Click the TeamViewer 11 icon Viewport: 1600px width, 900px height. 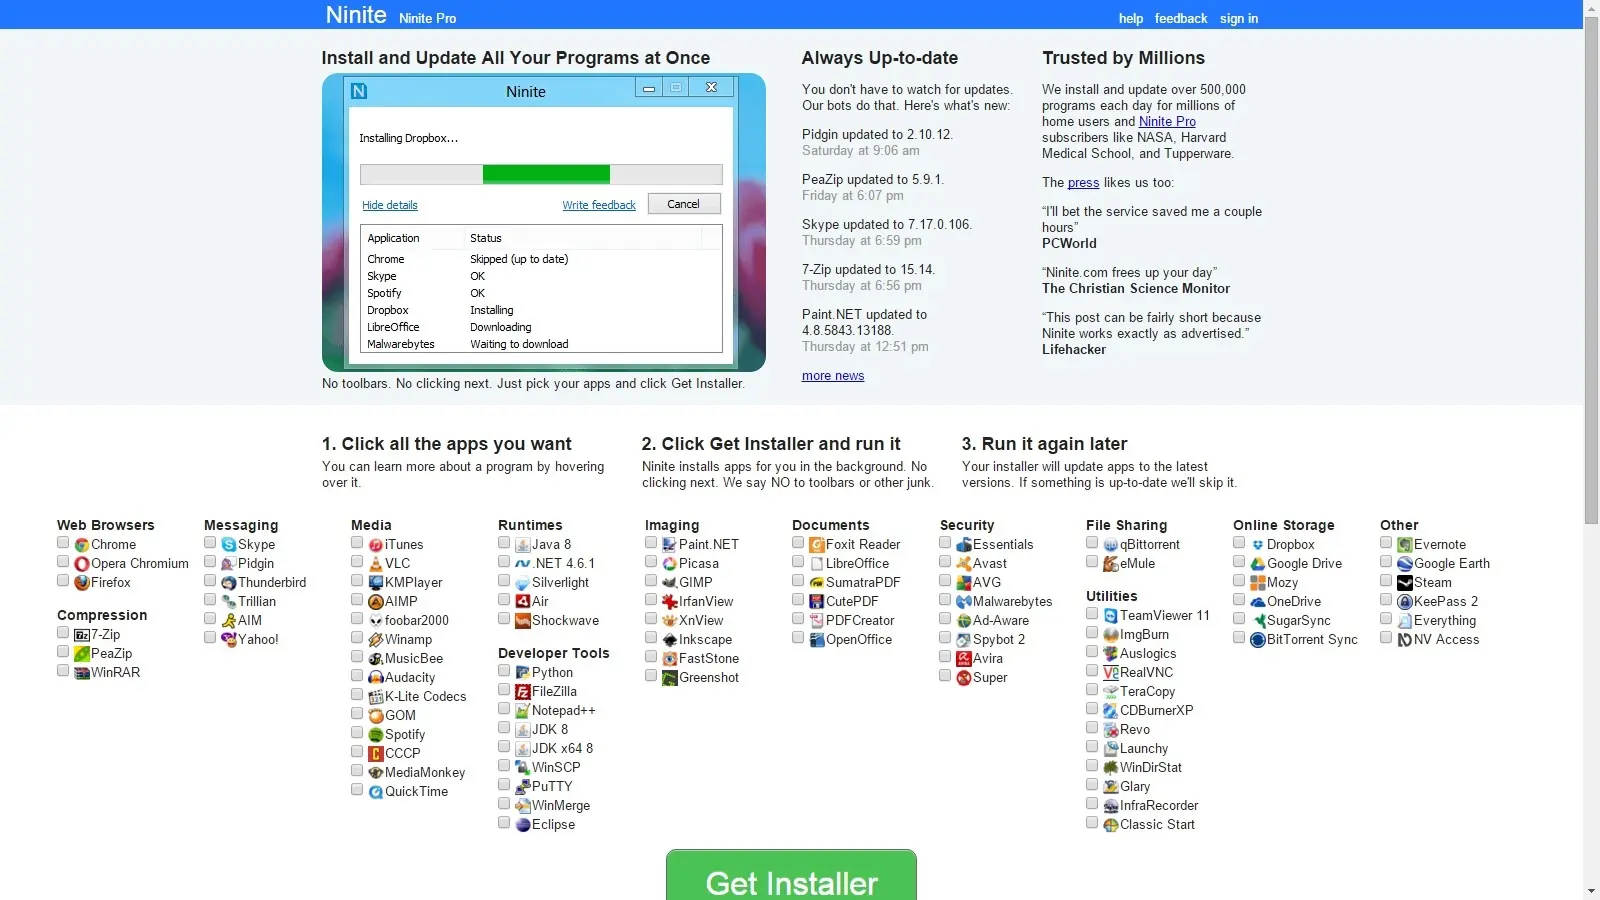pyautogui.click(x=1111, y=616)
